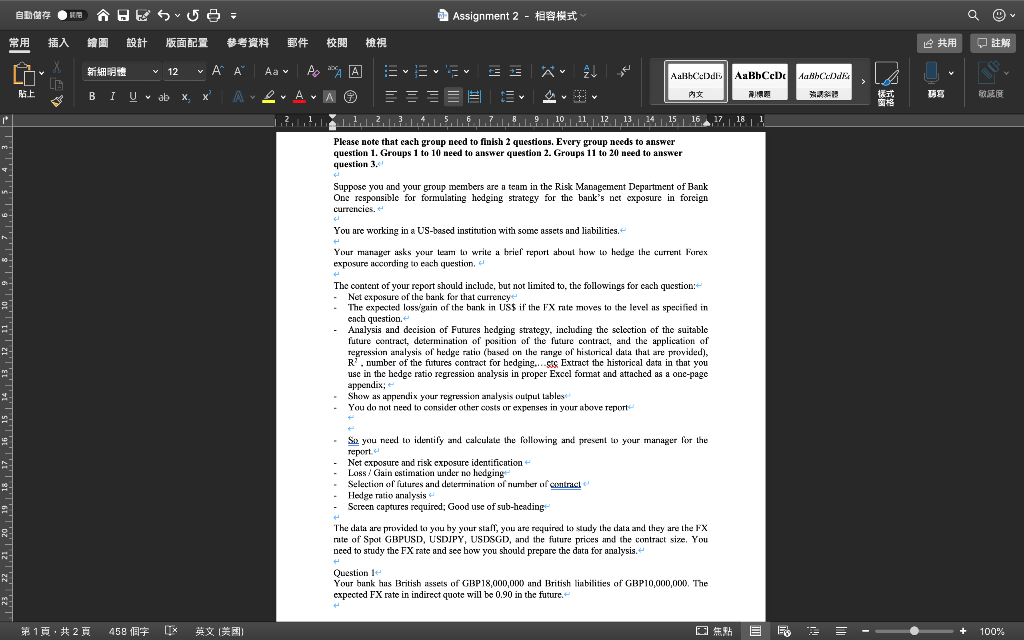
Task: Toggle show paragraph marks icon
Action: click(624, 71)
